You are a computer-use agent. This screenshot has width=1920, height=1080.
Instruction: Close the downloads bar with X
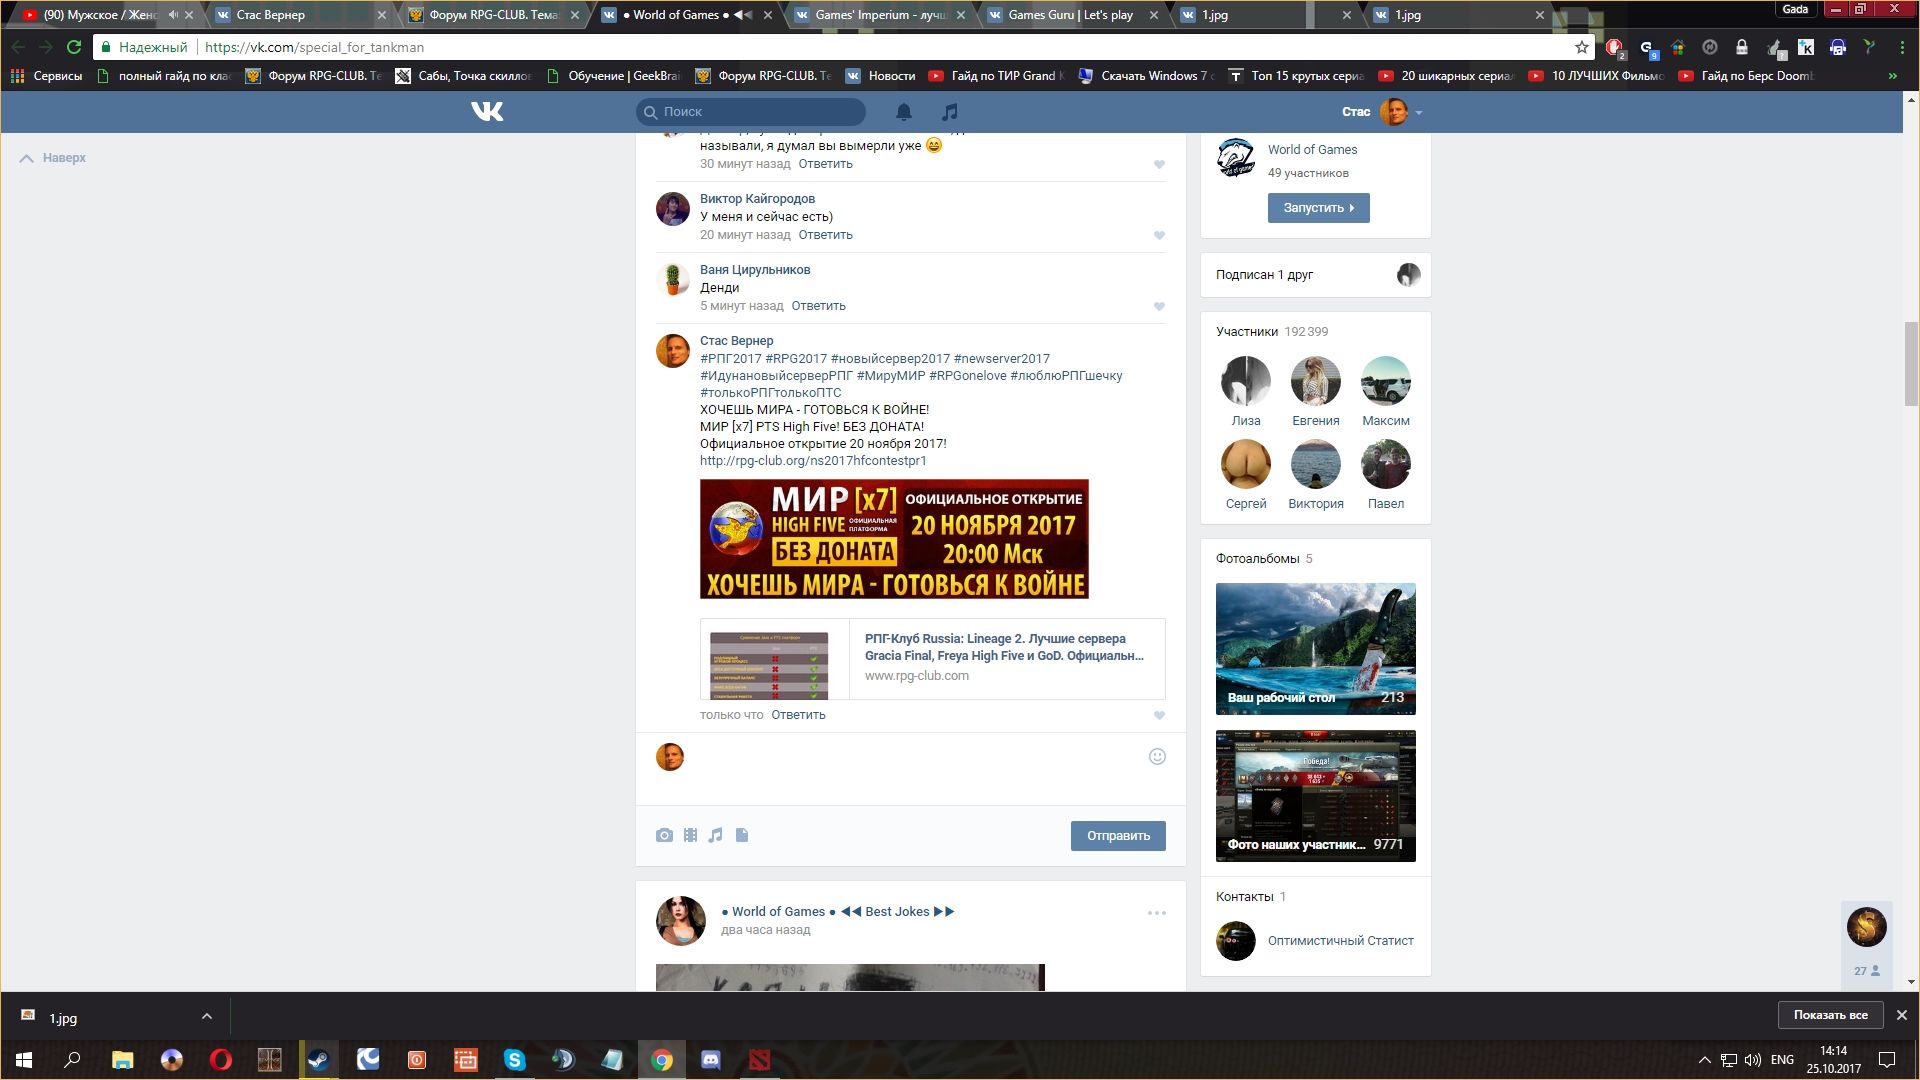click(x=1901, y=1015)
